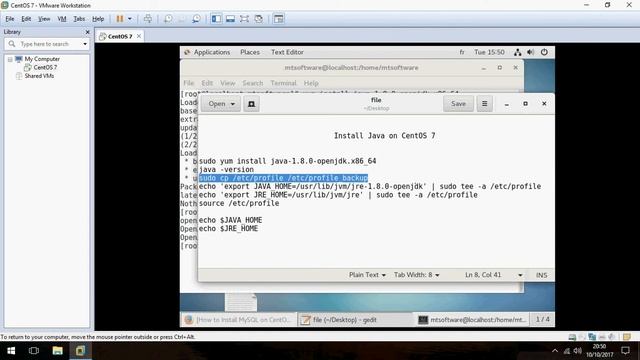
Task: Select Shared VMs in the library
Action: point(39,76)
